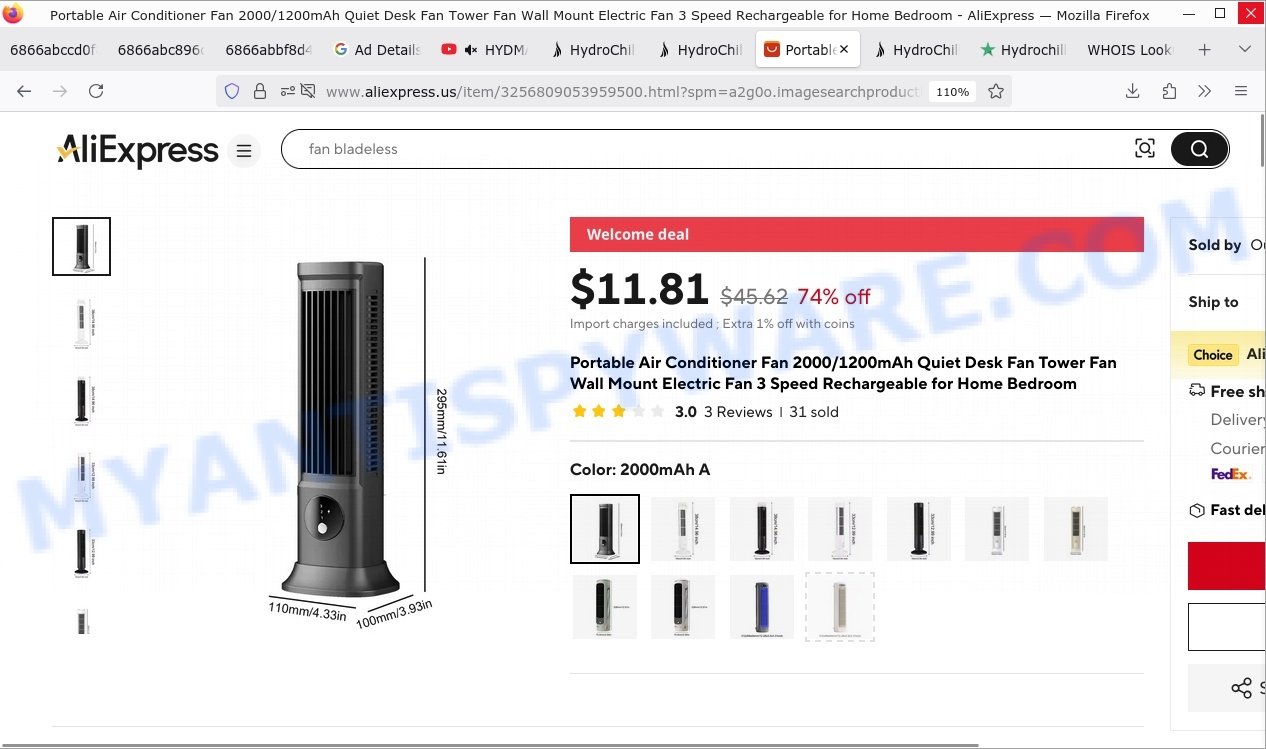Reload the page with refresh icon
The height and width of the screenshot is (749, 1266).
pos(96,91)
